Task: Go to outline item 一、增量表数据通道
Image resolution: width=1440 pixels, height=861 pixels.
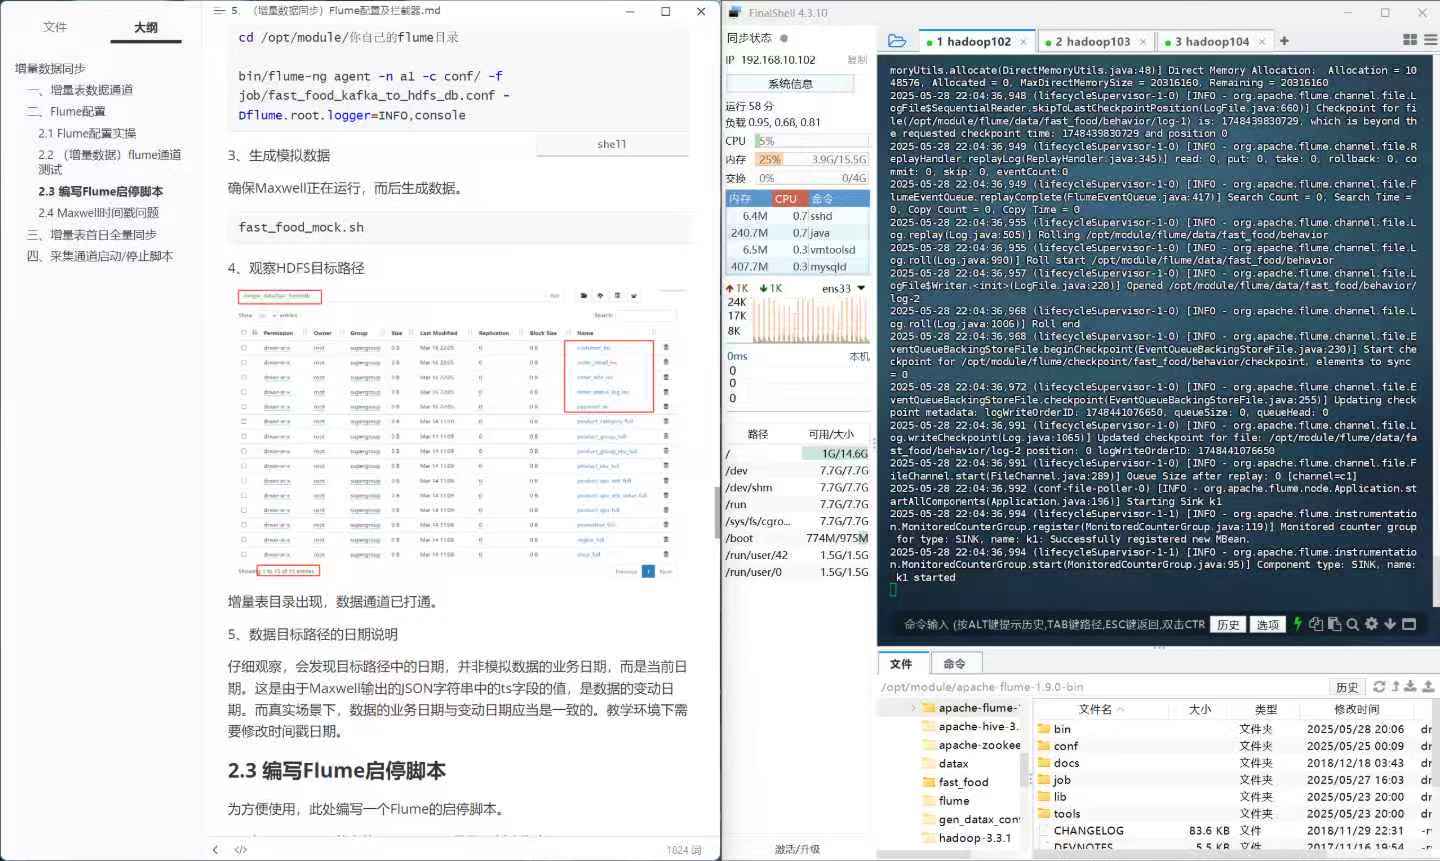Action: (x=81, y=90)
